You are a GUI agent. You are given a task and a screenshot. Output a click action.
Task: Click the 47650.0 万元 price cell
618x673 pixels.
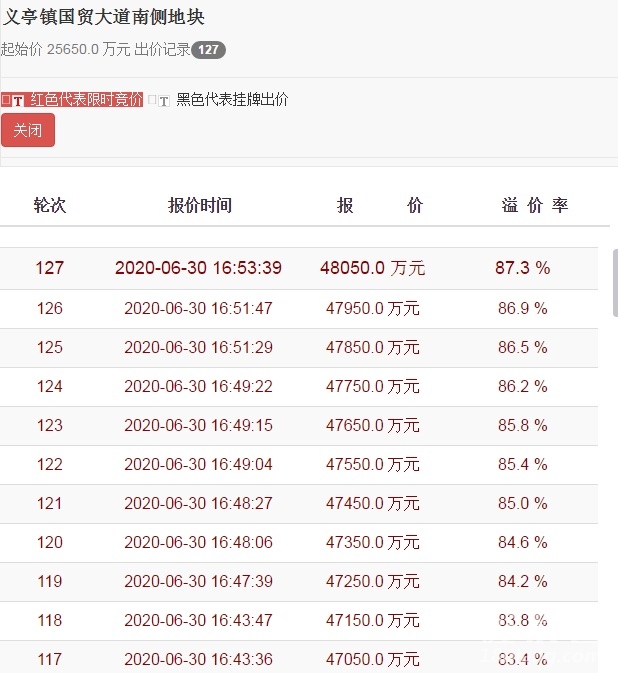[372, 425]
